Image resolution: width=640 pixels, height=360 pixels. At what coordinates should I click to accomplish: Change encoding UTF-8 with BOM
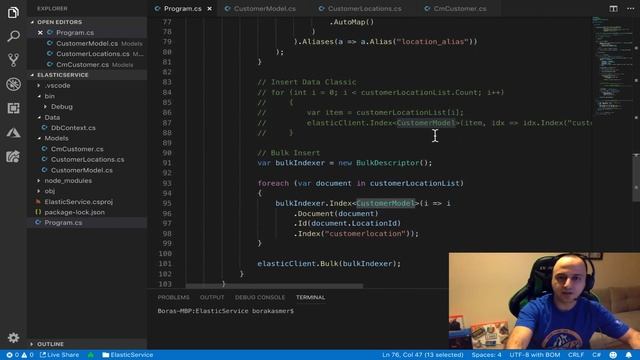pos(535,355)
